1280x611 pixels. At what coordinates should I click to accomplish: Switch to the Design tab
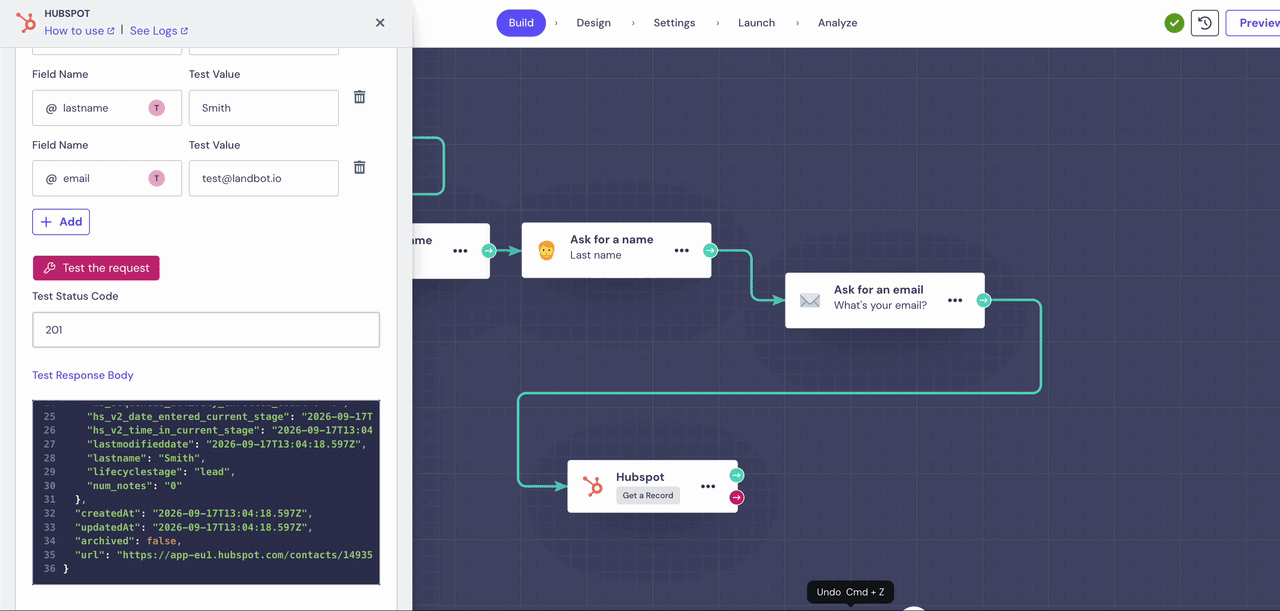pyautogui.click(x=593, y=23)
